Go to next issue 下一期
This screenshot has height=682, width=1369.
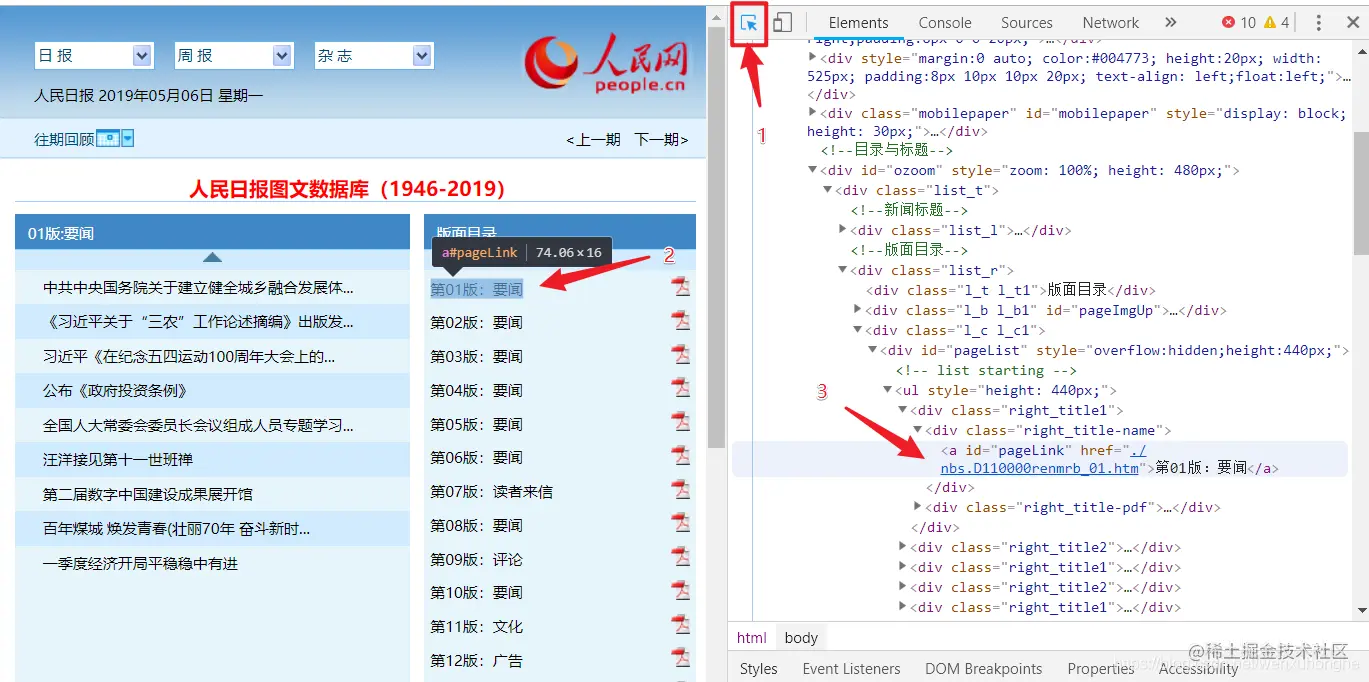(x=661, y=140)
